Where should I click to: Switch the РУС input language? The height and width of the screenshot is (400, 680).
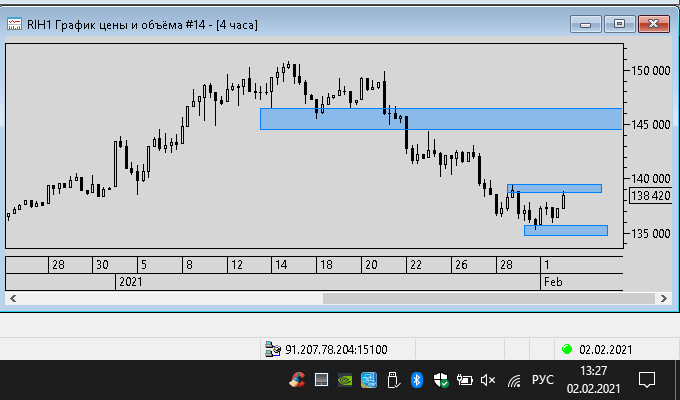pyautogui.click(x=543, y=380)
